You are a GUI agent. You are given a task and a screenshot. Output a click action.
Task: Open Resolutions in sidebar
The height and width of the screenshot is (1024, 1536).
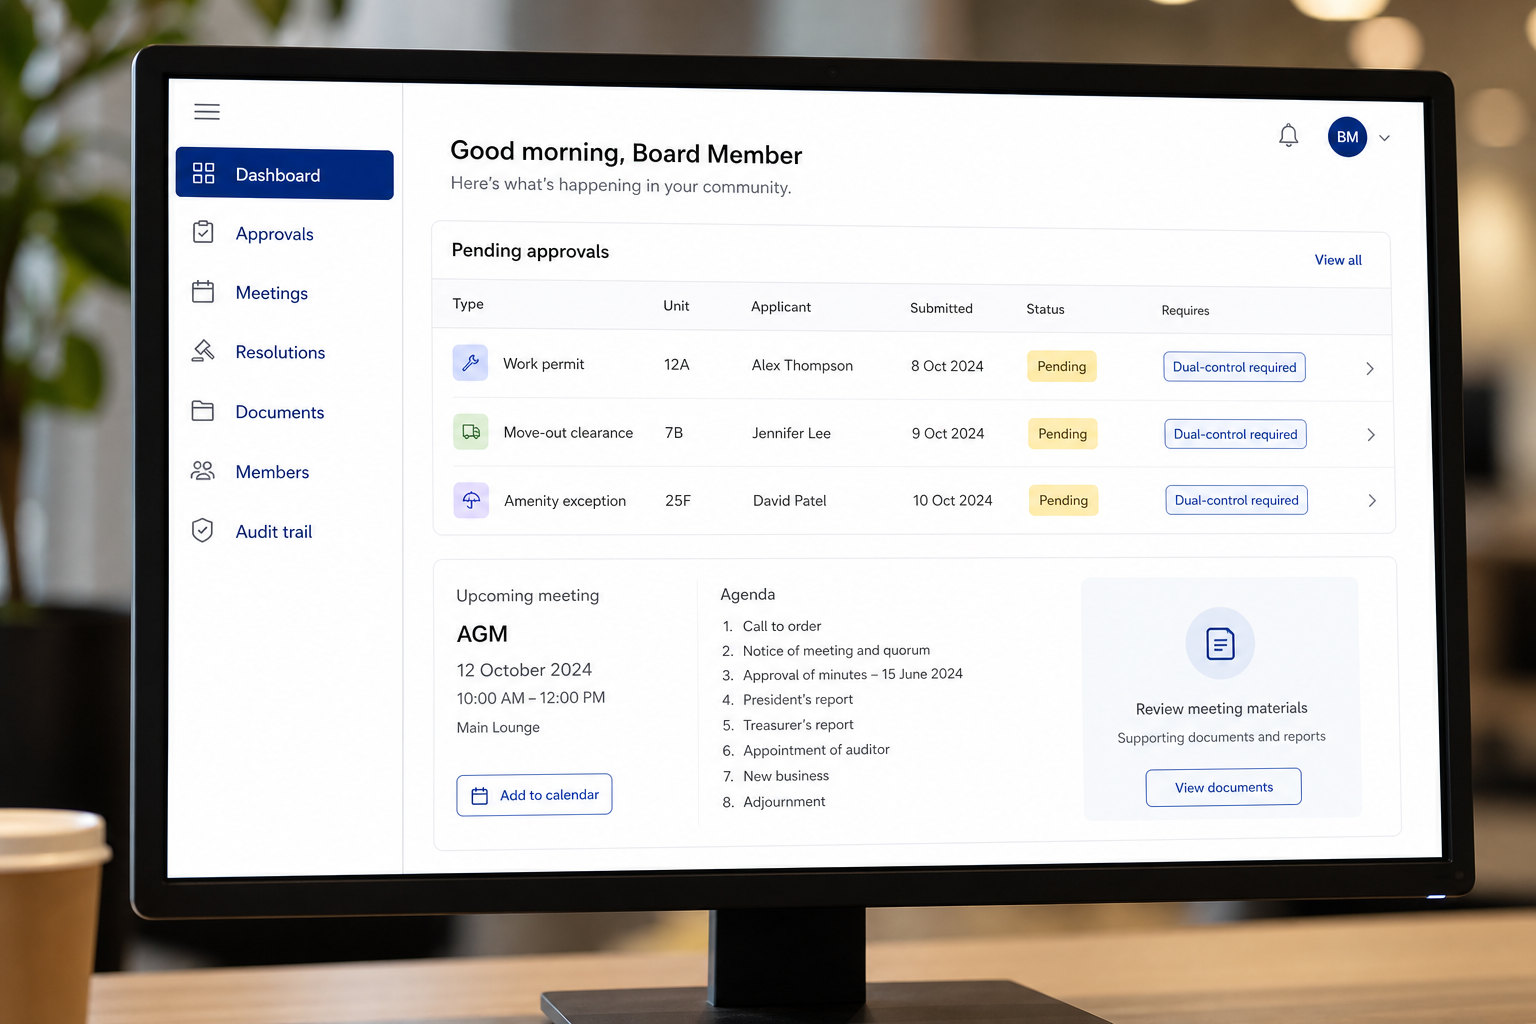coord(281,352)
